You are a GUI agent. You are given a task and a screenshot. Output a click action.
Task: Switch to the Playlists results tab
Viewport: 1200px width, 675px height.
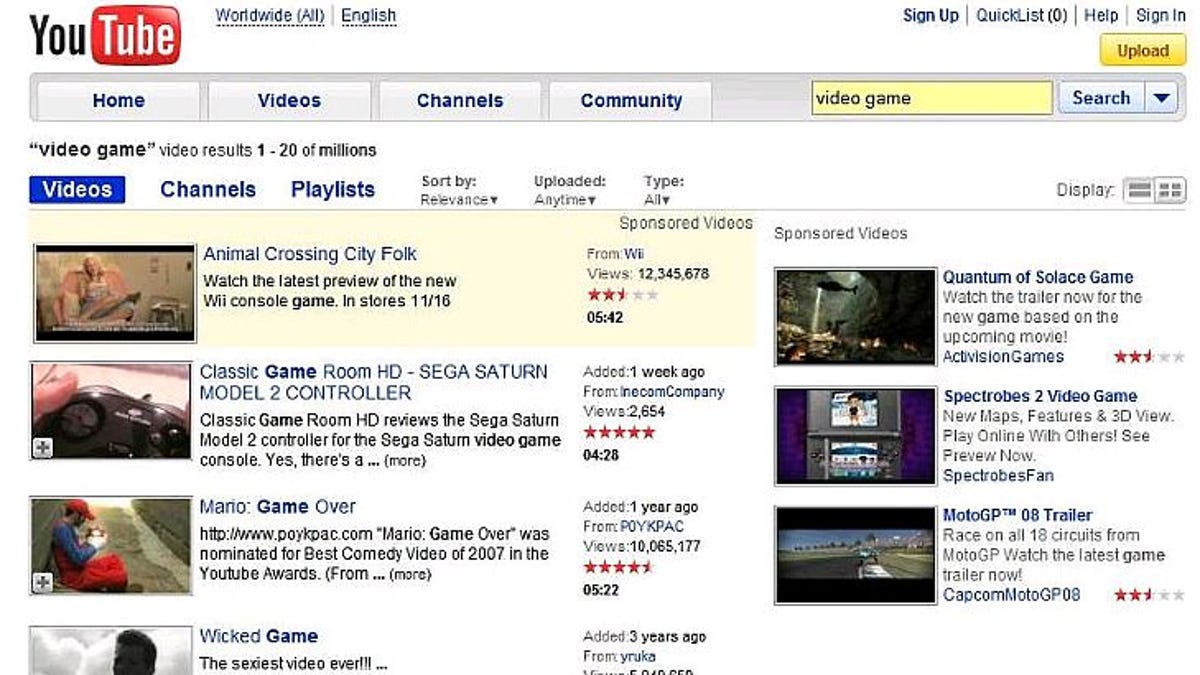(x=333, y=190)
